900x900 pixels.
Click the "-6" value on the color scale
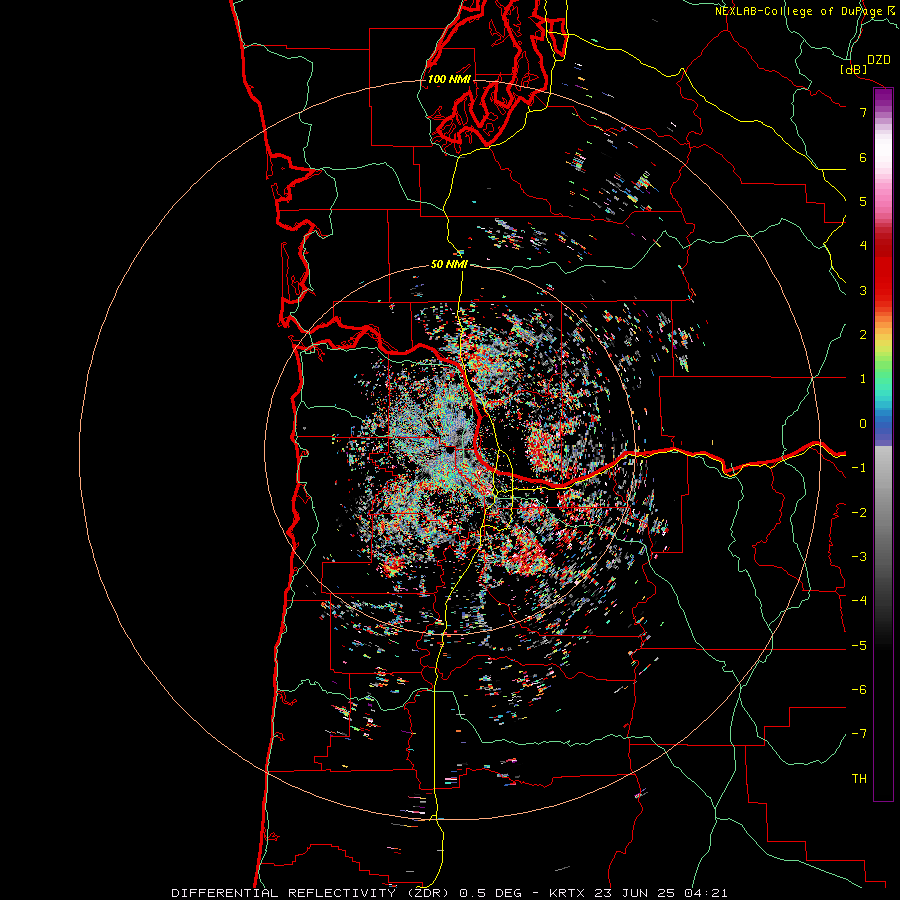[x=859, y=689]
